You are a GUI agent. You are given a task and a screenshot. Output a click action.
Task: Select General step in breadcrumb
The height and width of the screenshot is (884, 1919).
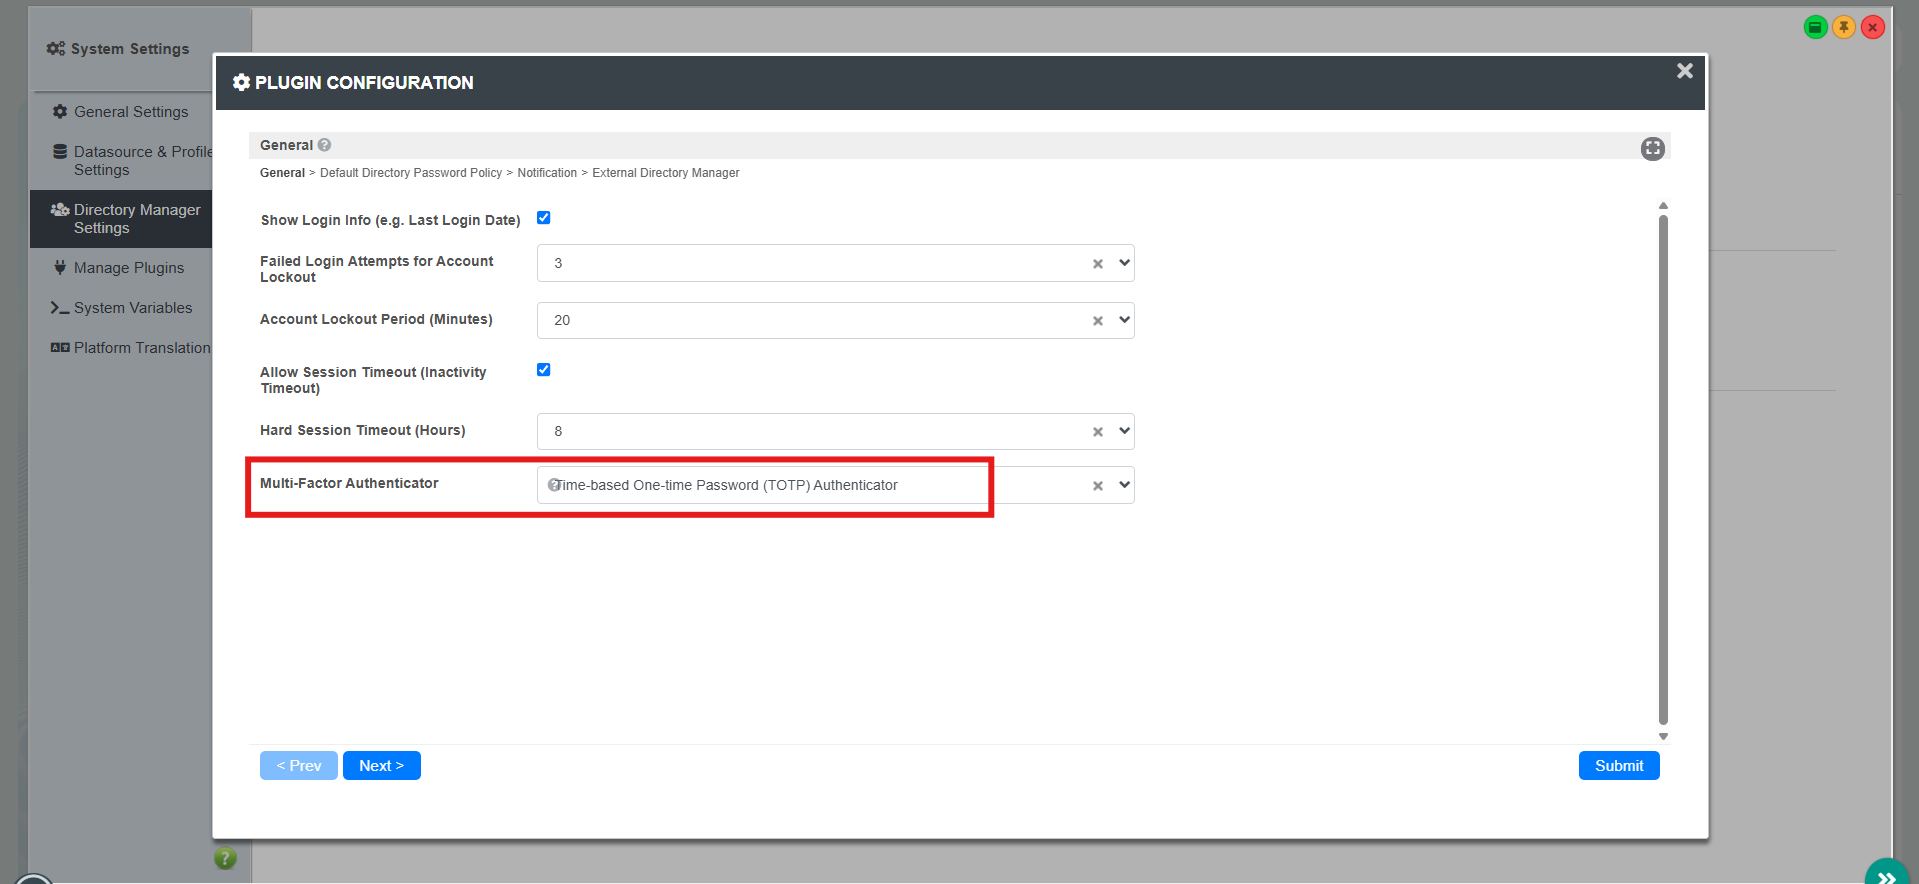click(x=282, y=173)
